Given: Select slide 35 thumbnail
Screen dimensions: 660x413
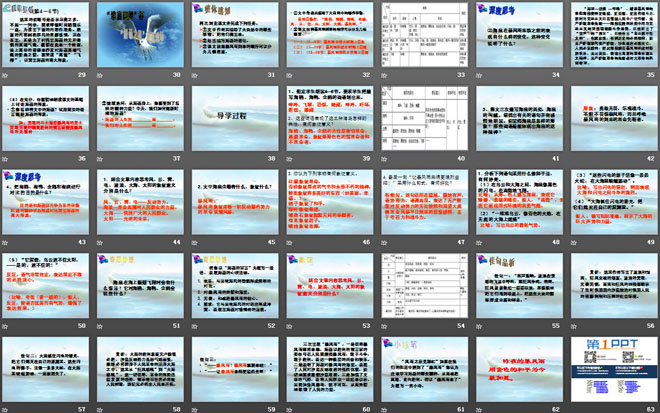Looking at the screenshot, I should pos(614,35).
